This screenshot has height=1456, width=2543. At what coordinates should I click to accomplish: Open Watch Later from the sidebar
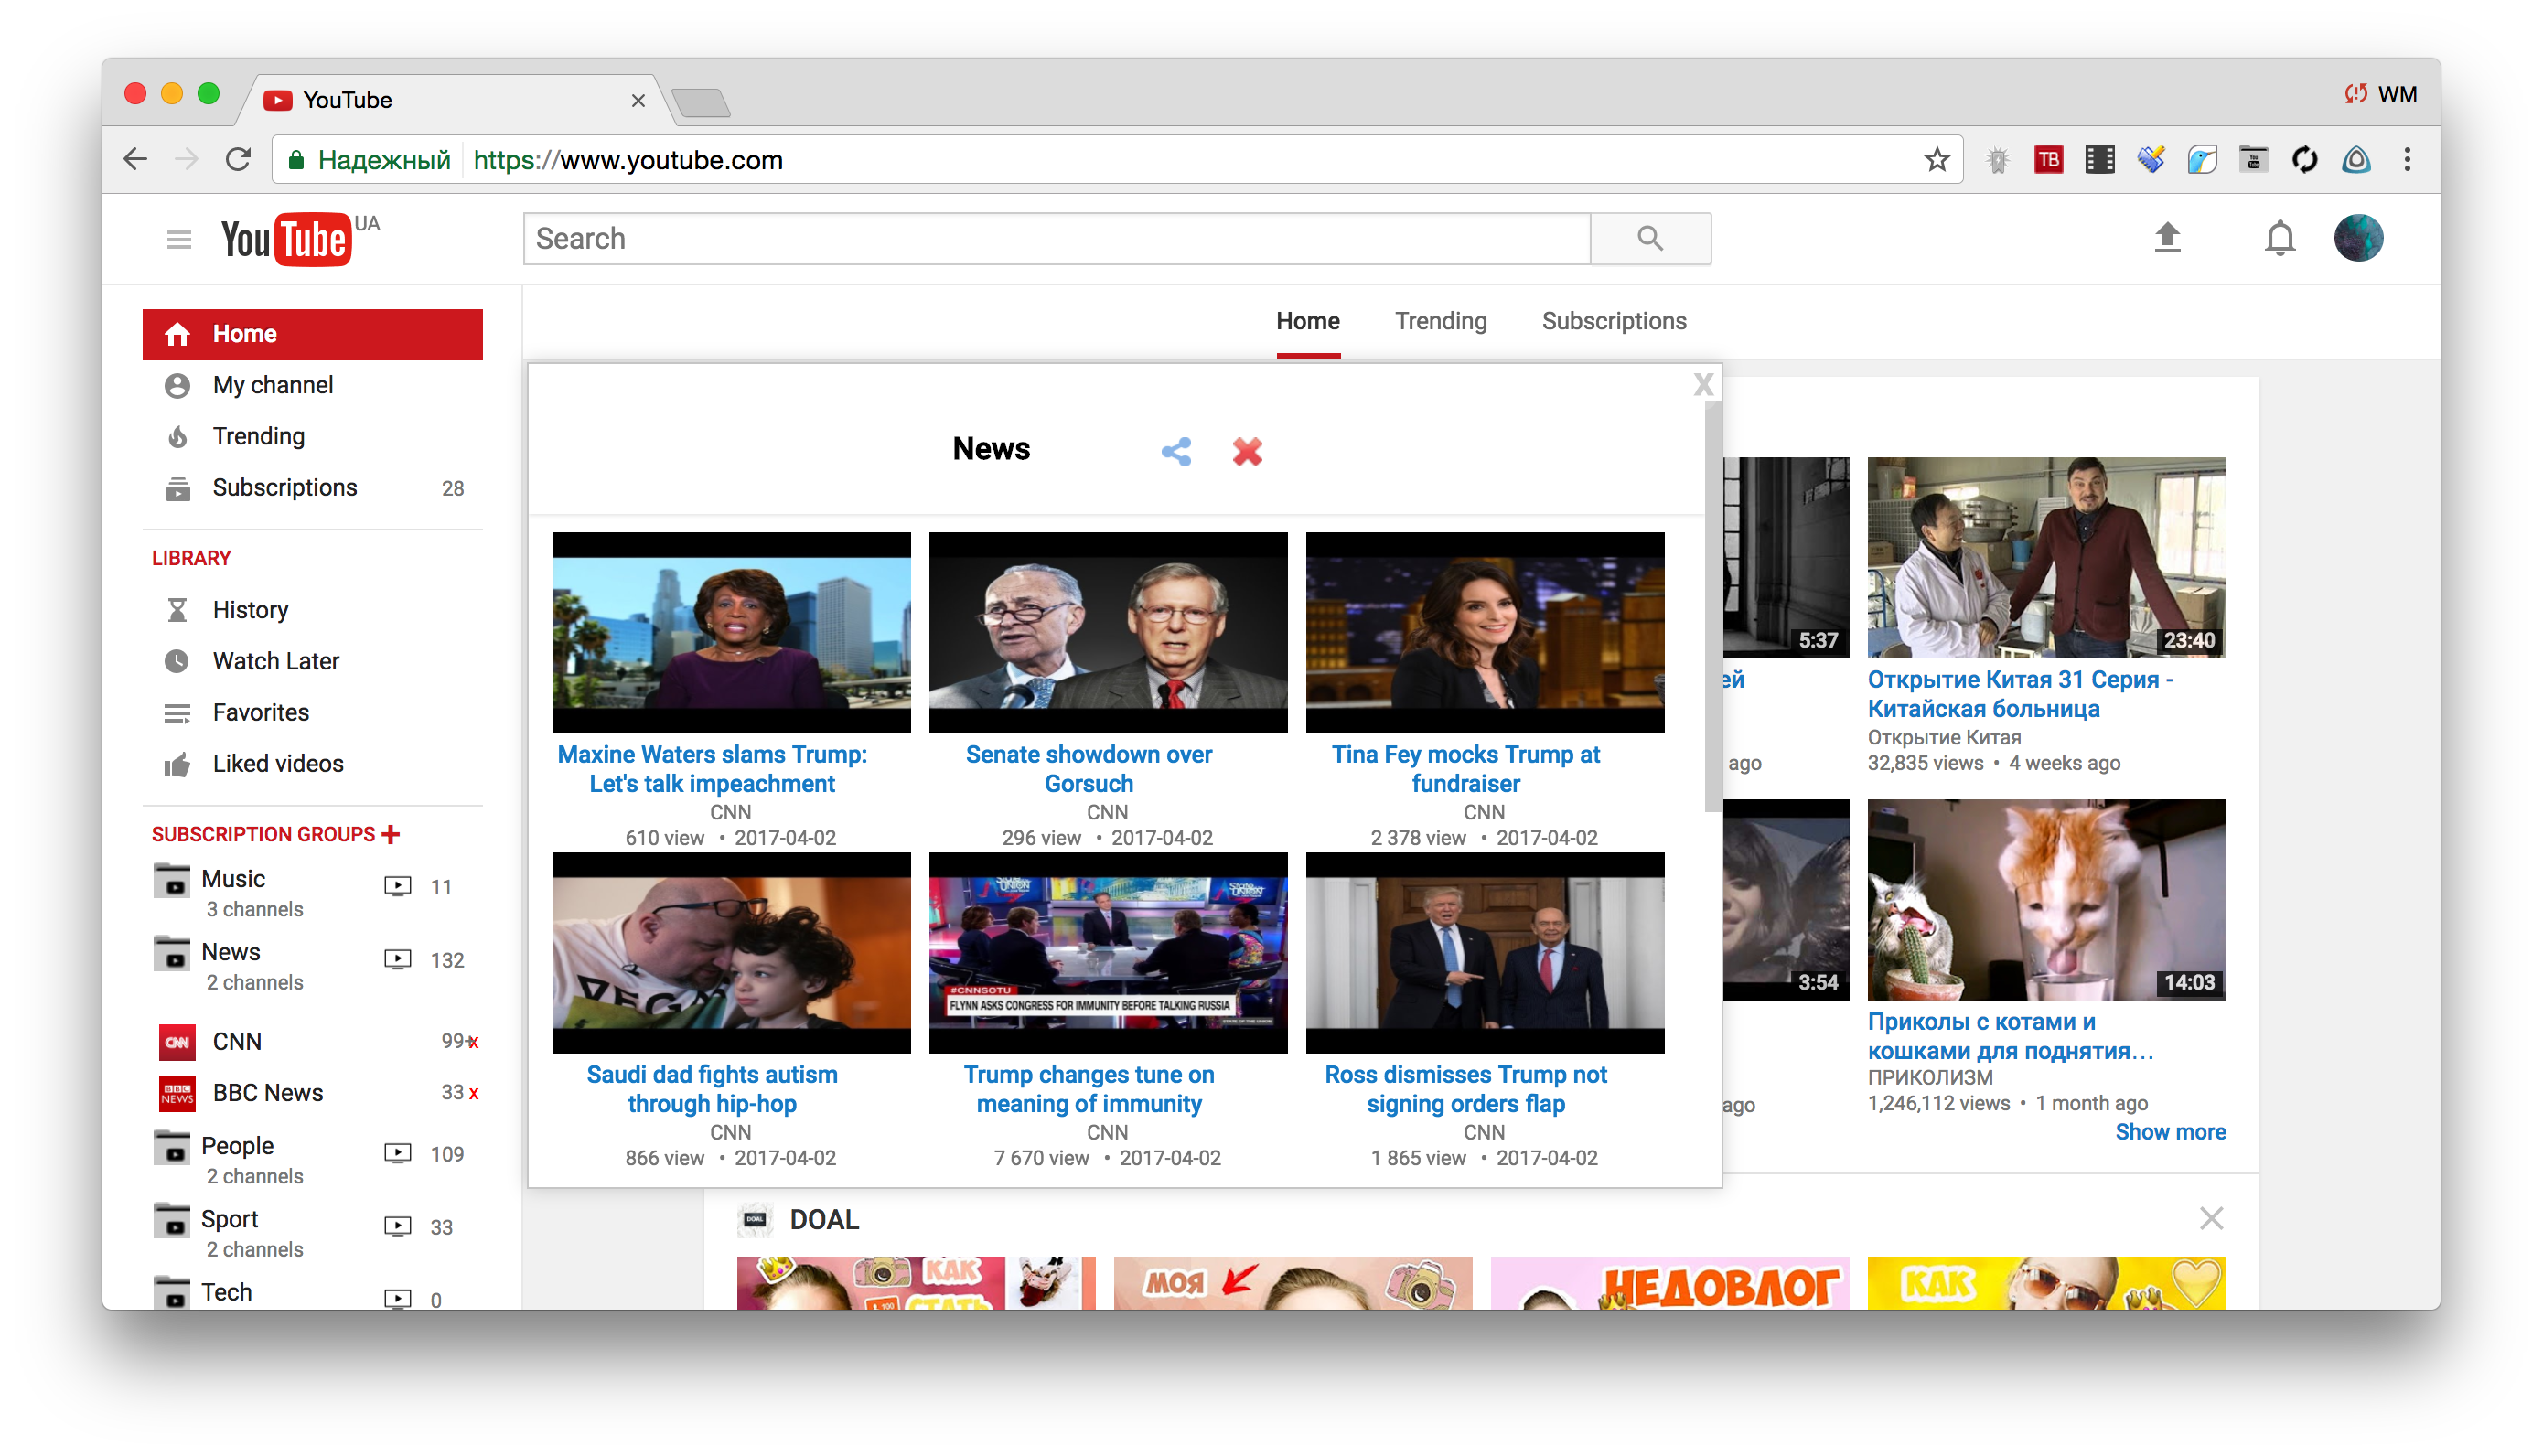(x=276, y=661)
